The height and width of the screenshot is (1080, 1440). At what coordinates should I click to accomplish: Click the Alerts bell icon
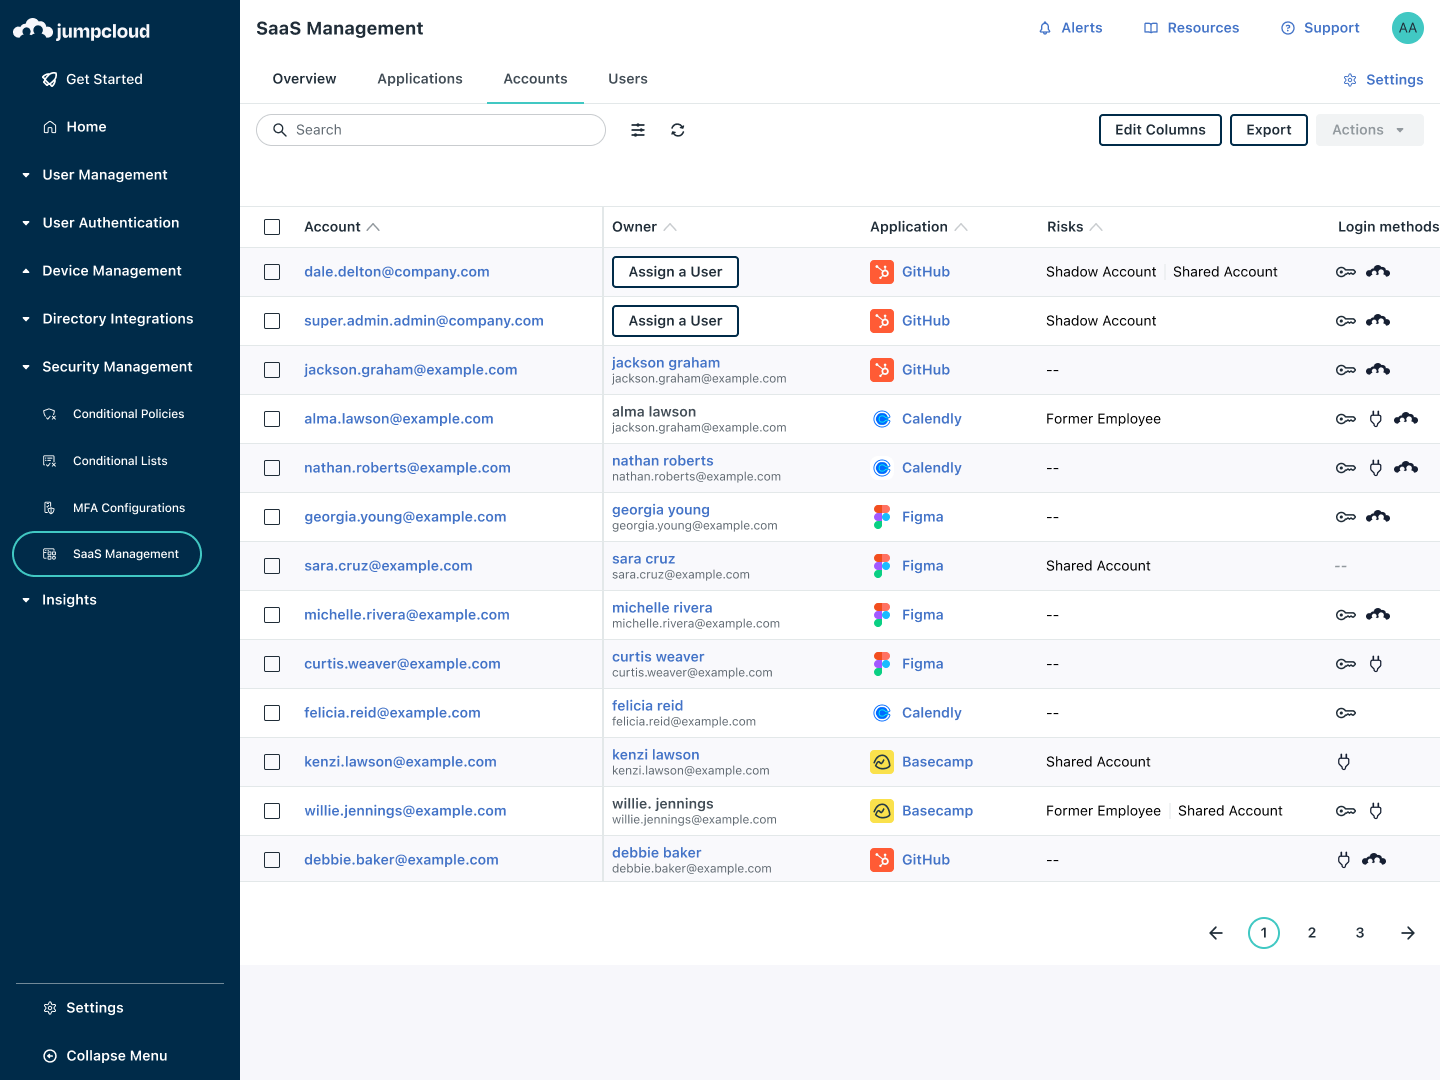pyautogui.click(x=1045, y=28)
